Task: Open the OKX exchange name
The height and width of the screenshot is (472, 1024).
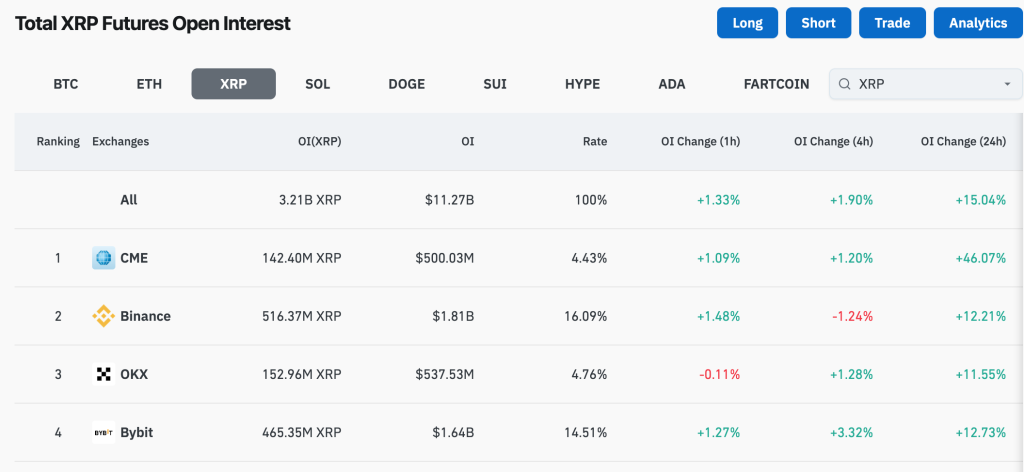Action: [x=134, y=374]
